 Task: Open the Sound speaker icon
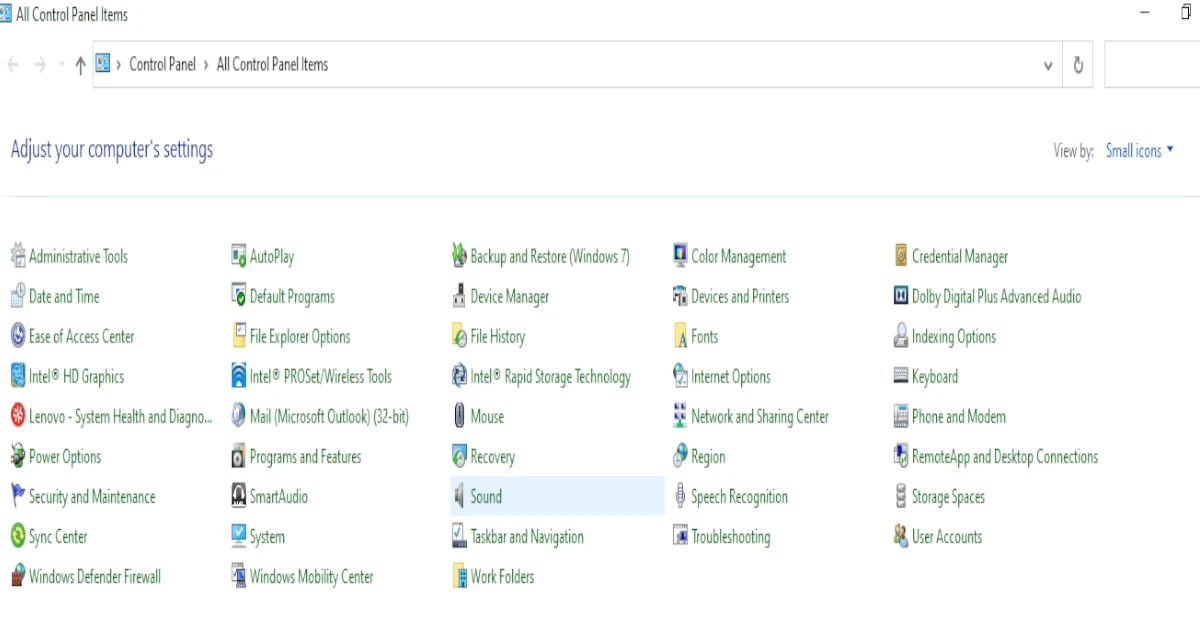[460, 497]
